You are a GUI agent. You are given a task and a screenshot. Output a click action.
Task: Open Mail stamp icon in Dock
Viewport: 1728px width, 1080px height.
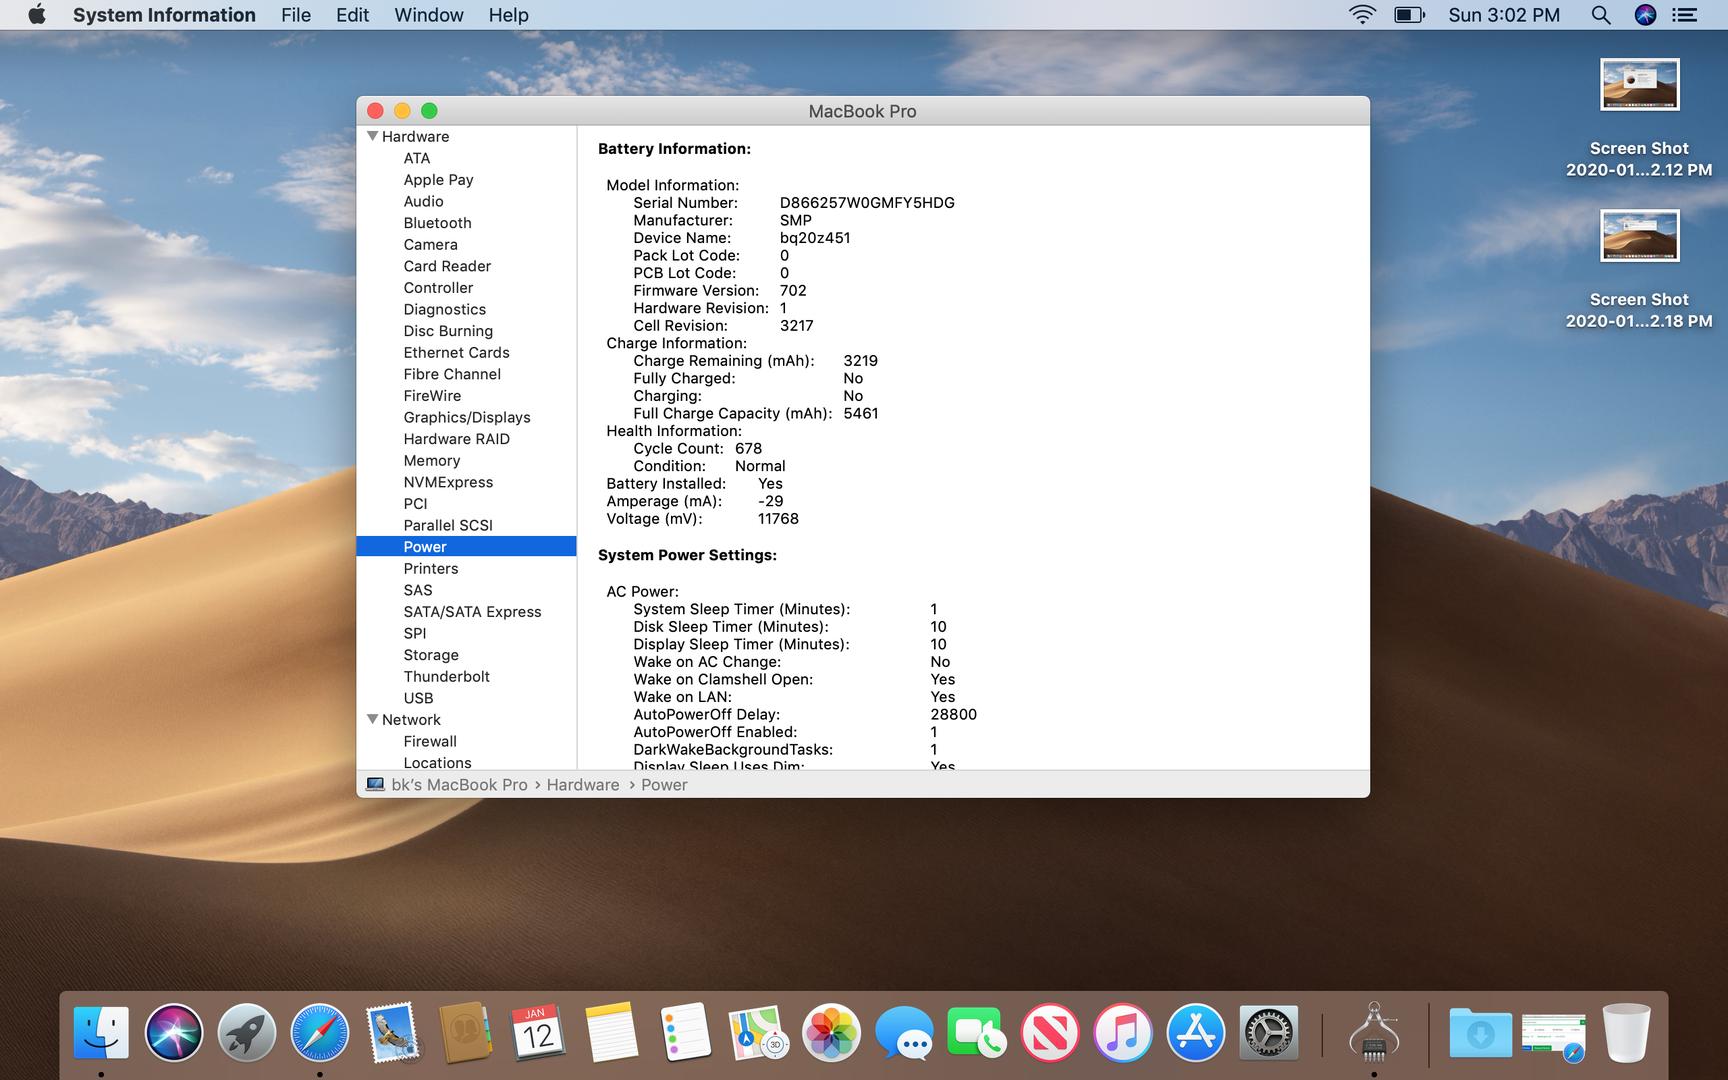point(393,1033)
